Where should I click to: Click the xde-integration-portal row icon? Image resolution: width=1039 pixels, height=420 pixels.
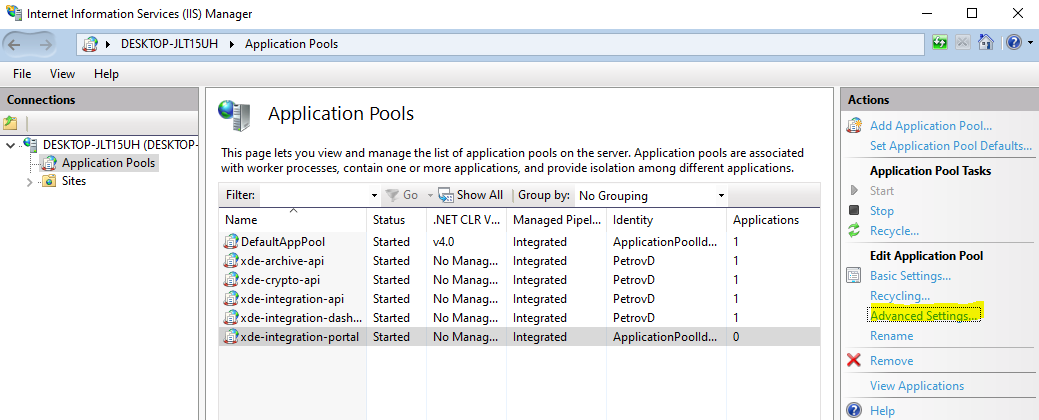[231, 337]
